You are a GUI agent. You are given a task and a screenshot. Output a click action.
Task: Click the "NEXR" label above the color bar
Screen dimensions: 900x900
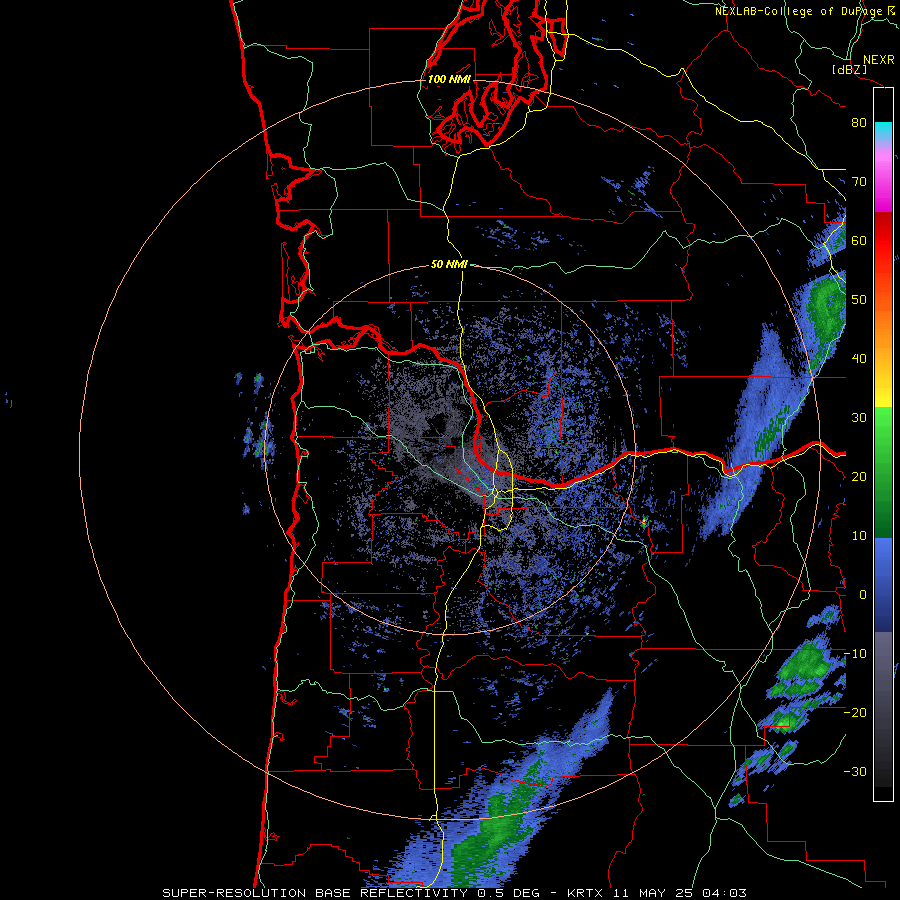click(879, 60)
